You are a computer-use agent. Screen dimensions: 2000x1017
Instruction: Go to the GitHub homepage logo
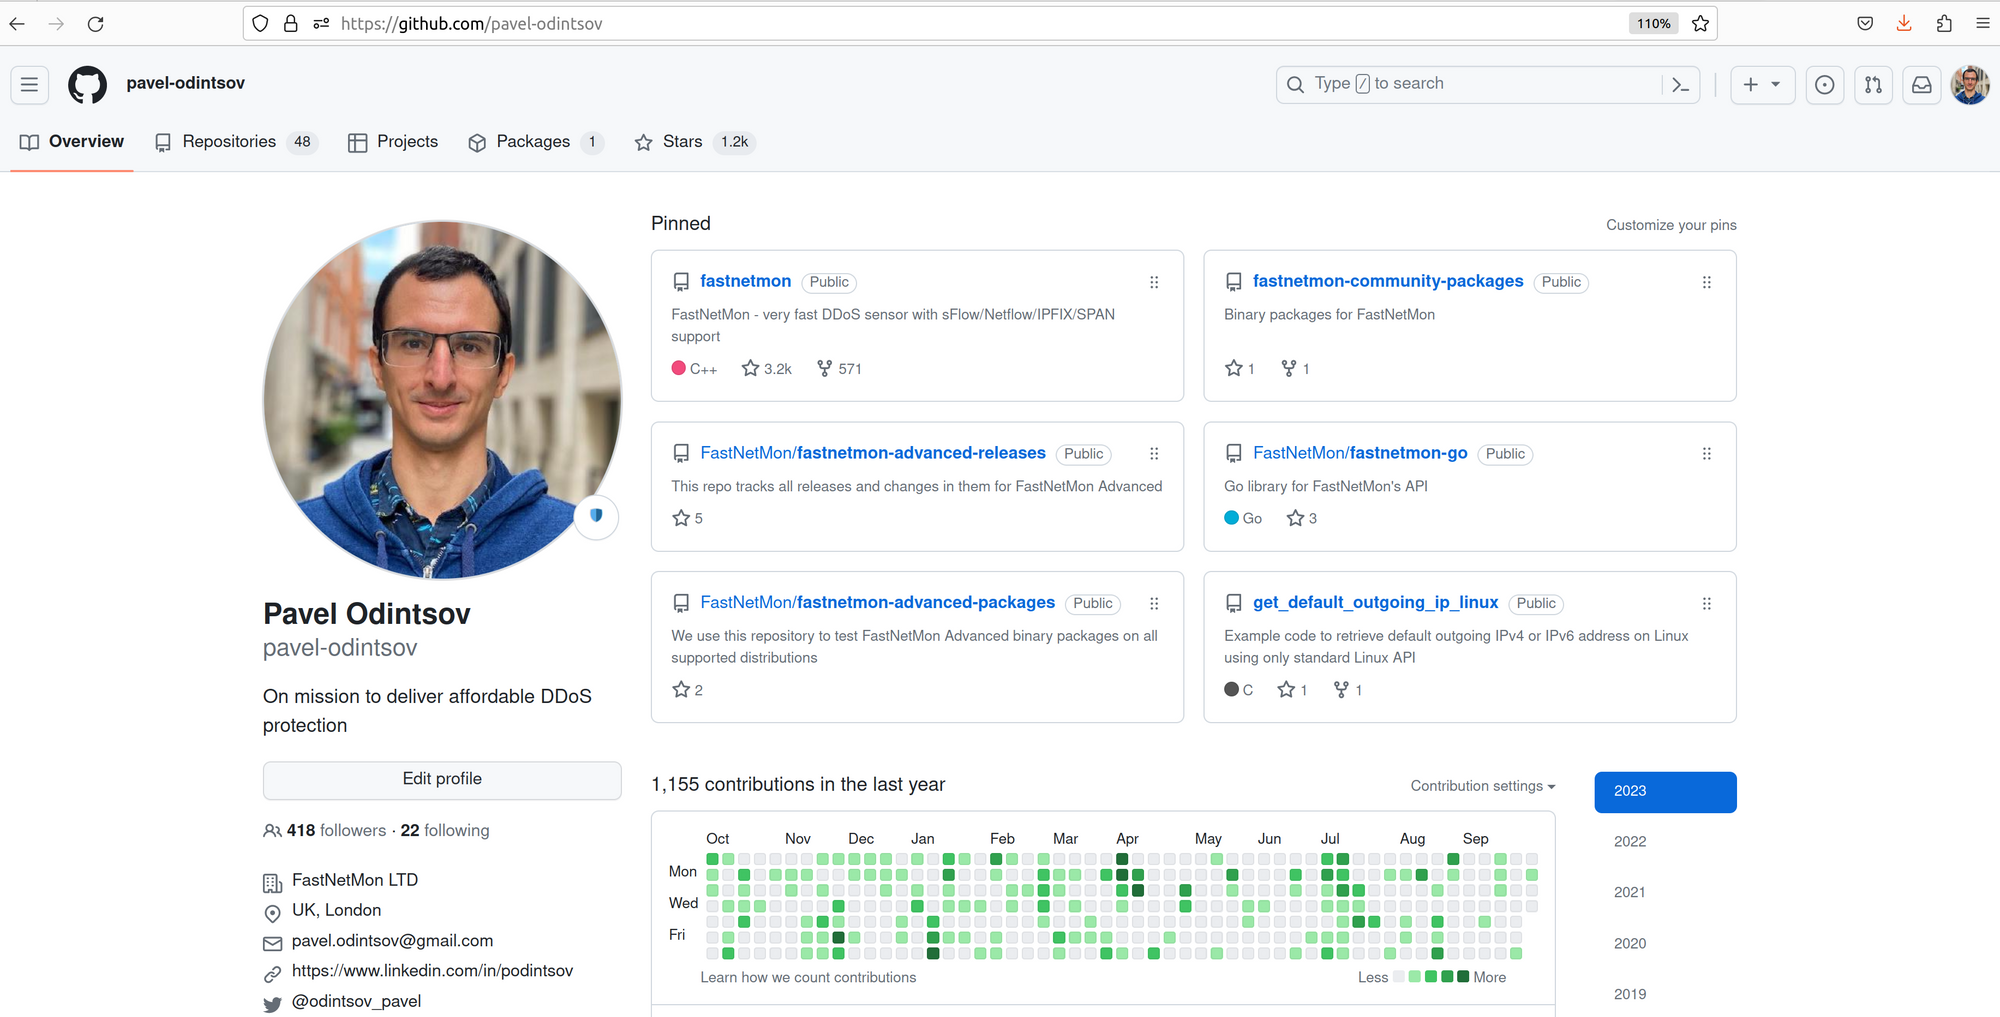coord(87,85)
